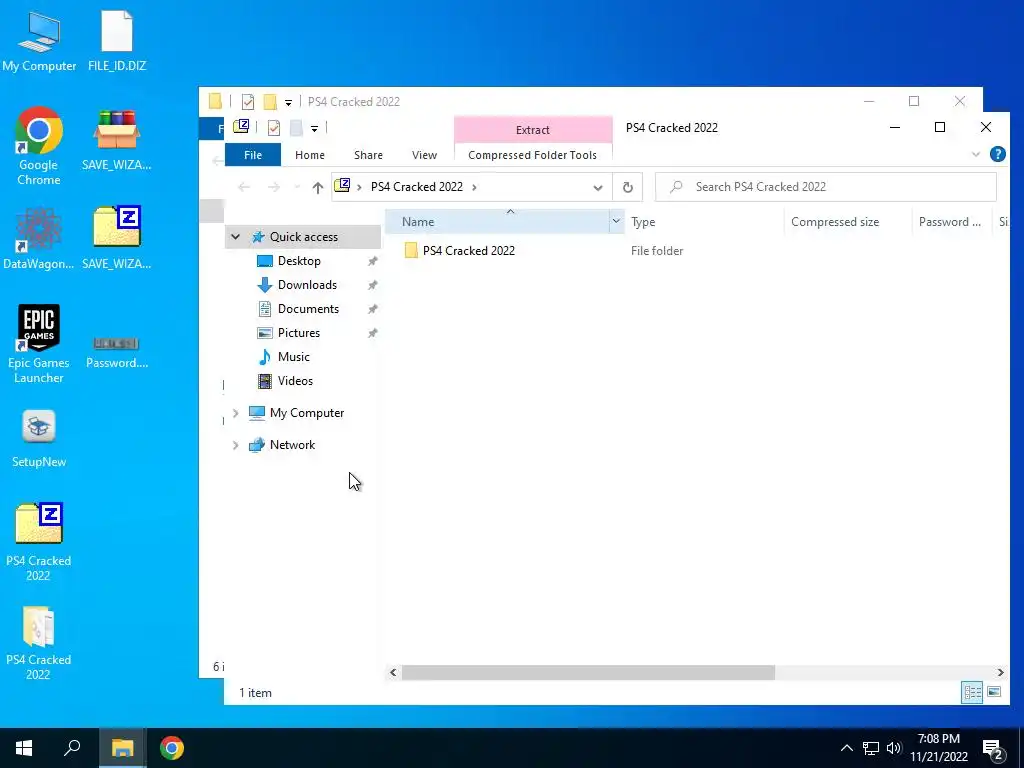1024x768 pixels.
Task: Click horizontal scrollbar left arrow
Action: 393,672
